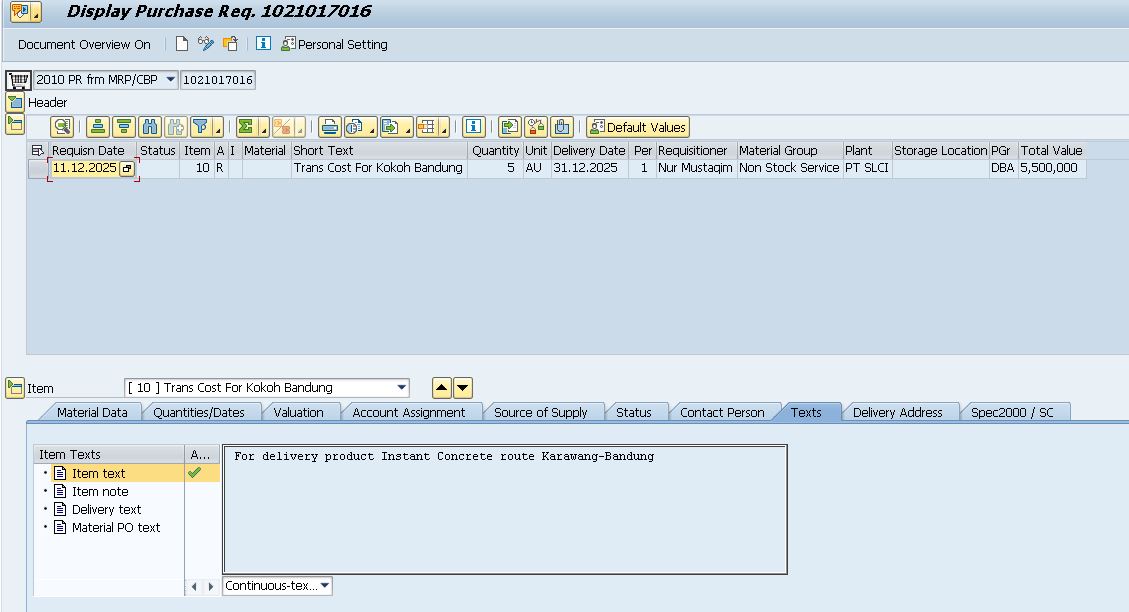Click the Details magnifier icon in item toolbar
Screen dimensions: 1129x612
point(62,127)
